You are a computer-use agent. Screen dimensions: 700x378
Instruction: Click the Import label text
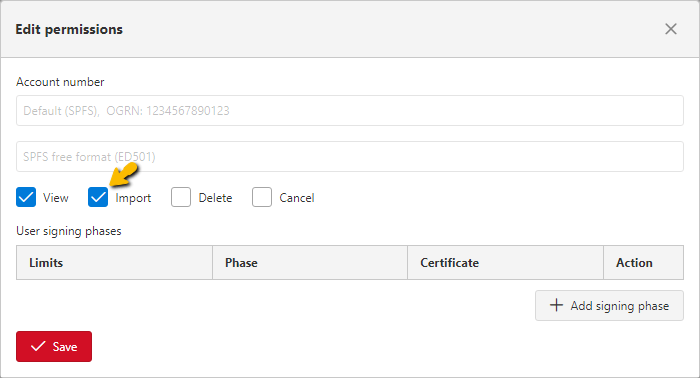[x=133, y=198]
